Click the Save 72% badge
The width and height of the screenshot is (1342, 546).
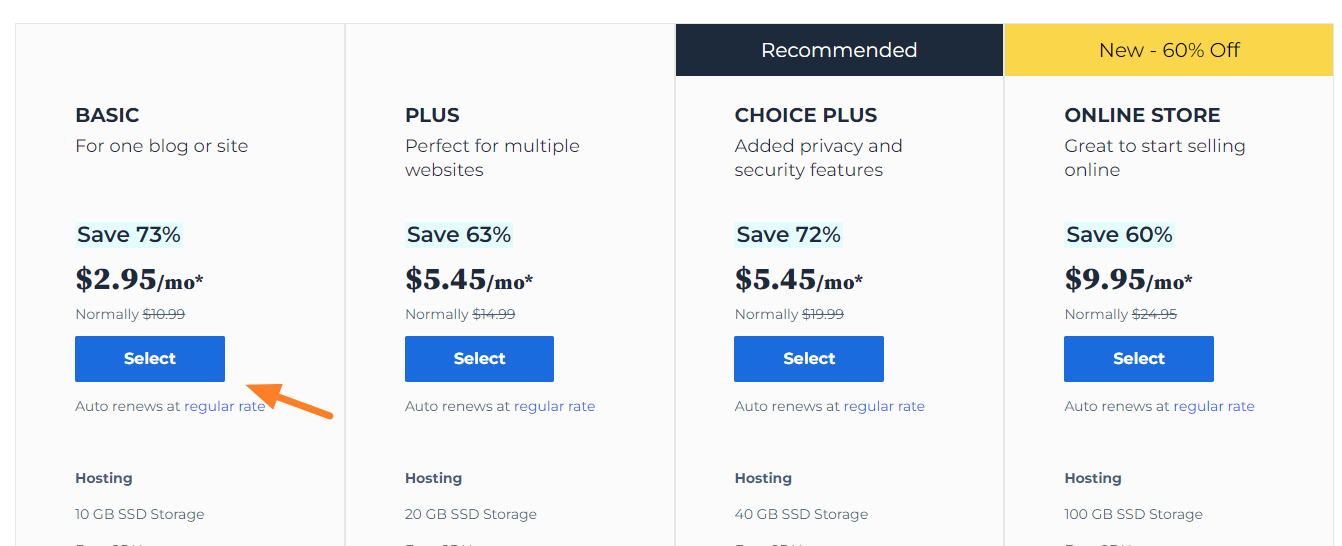[789, 235]
